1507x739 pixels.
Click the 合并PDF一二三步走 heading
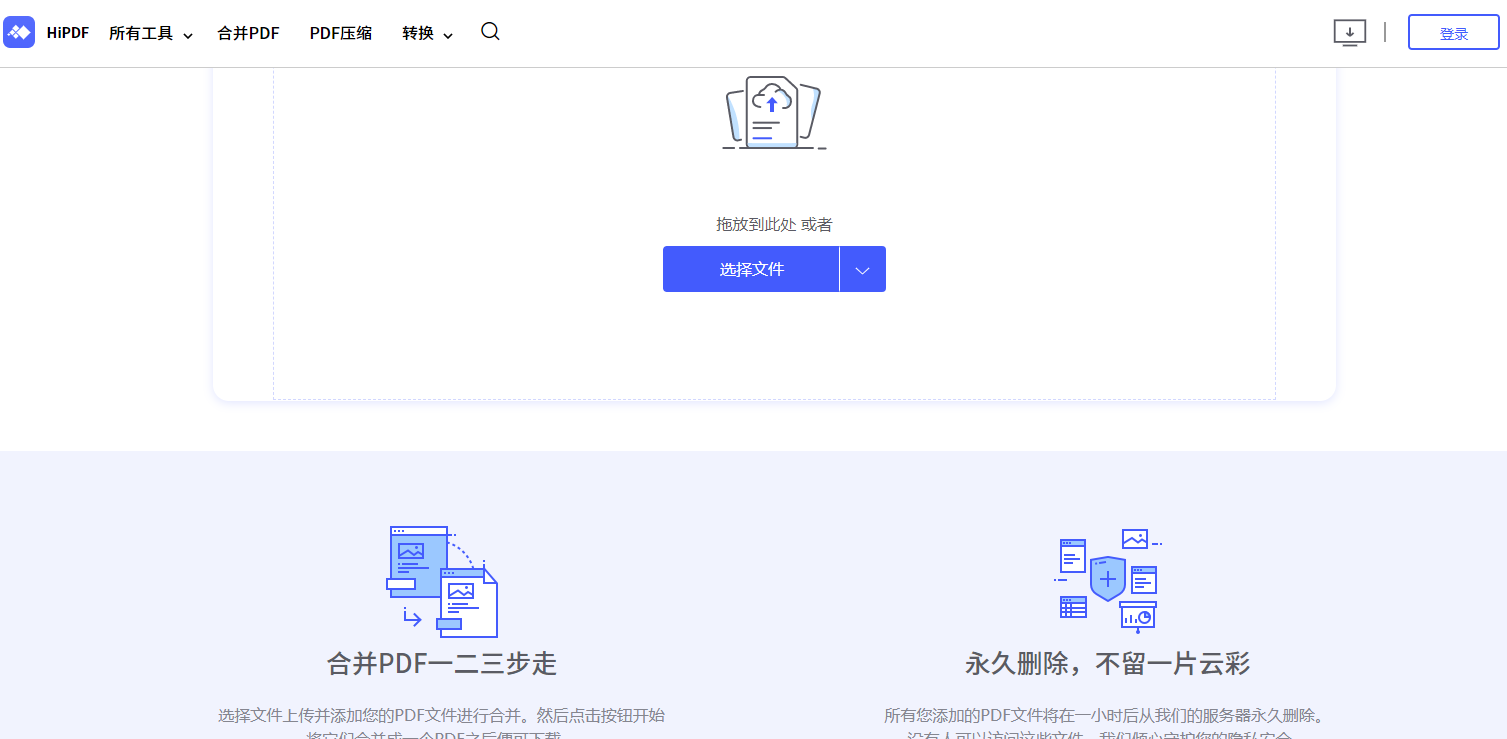coord(441,662)
